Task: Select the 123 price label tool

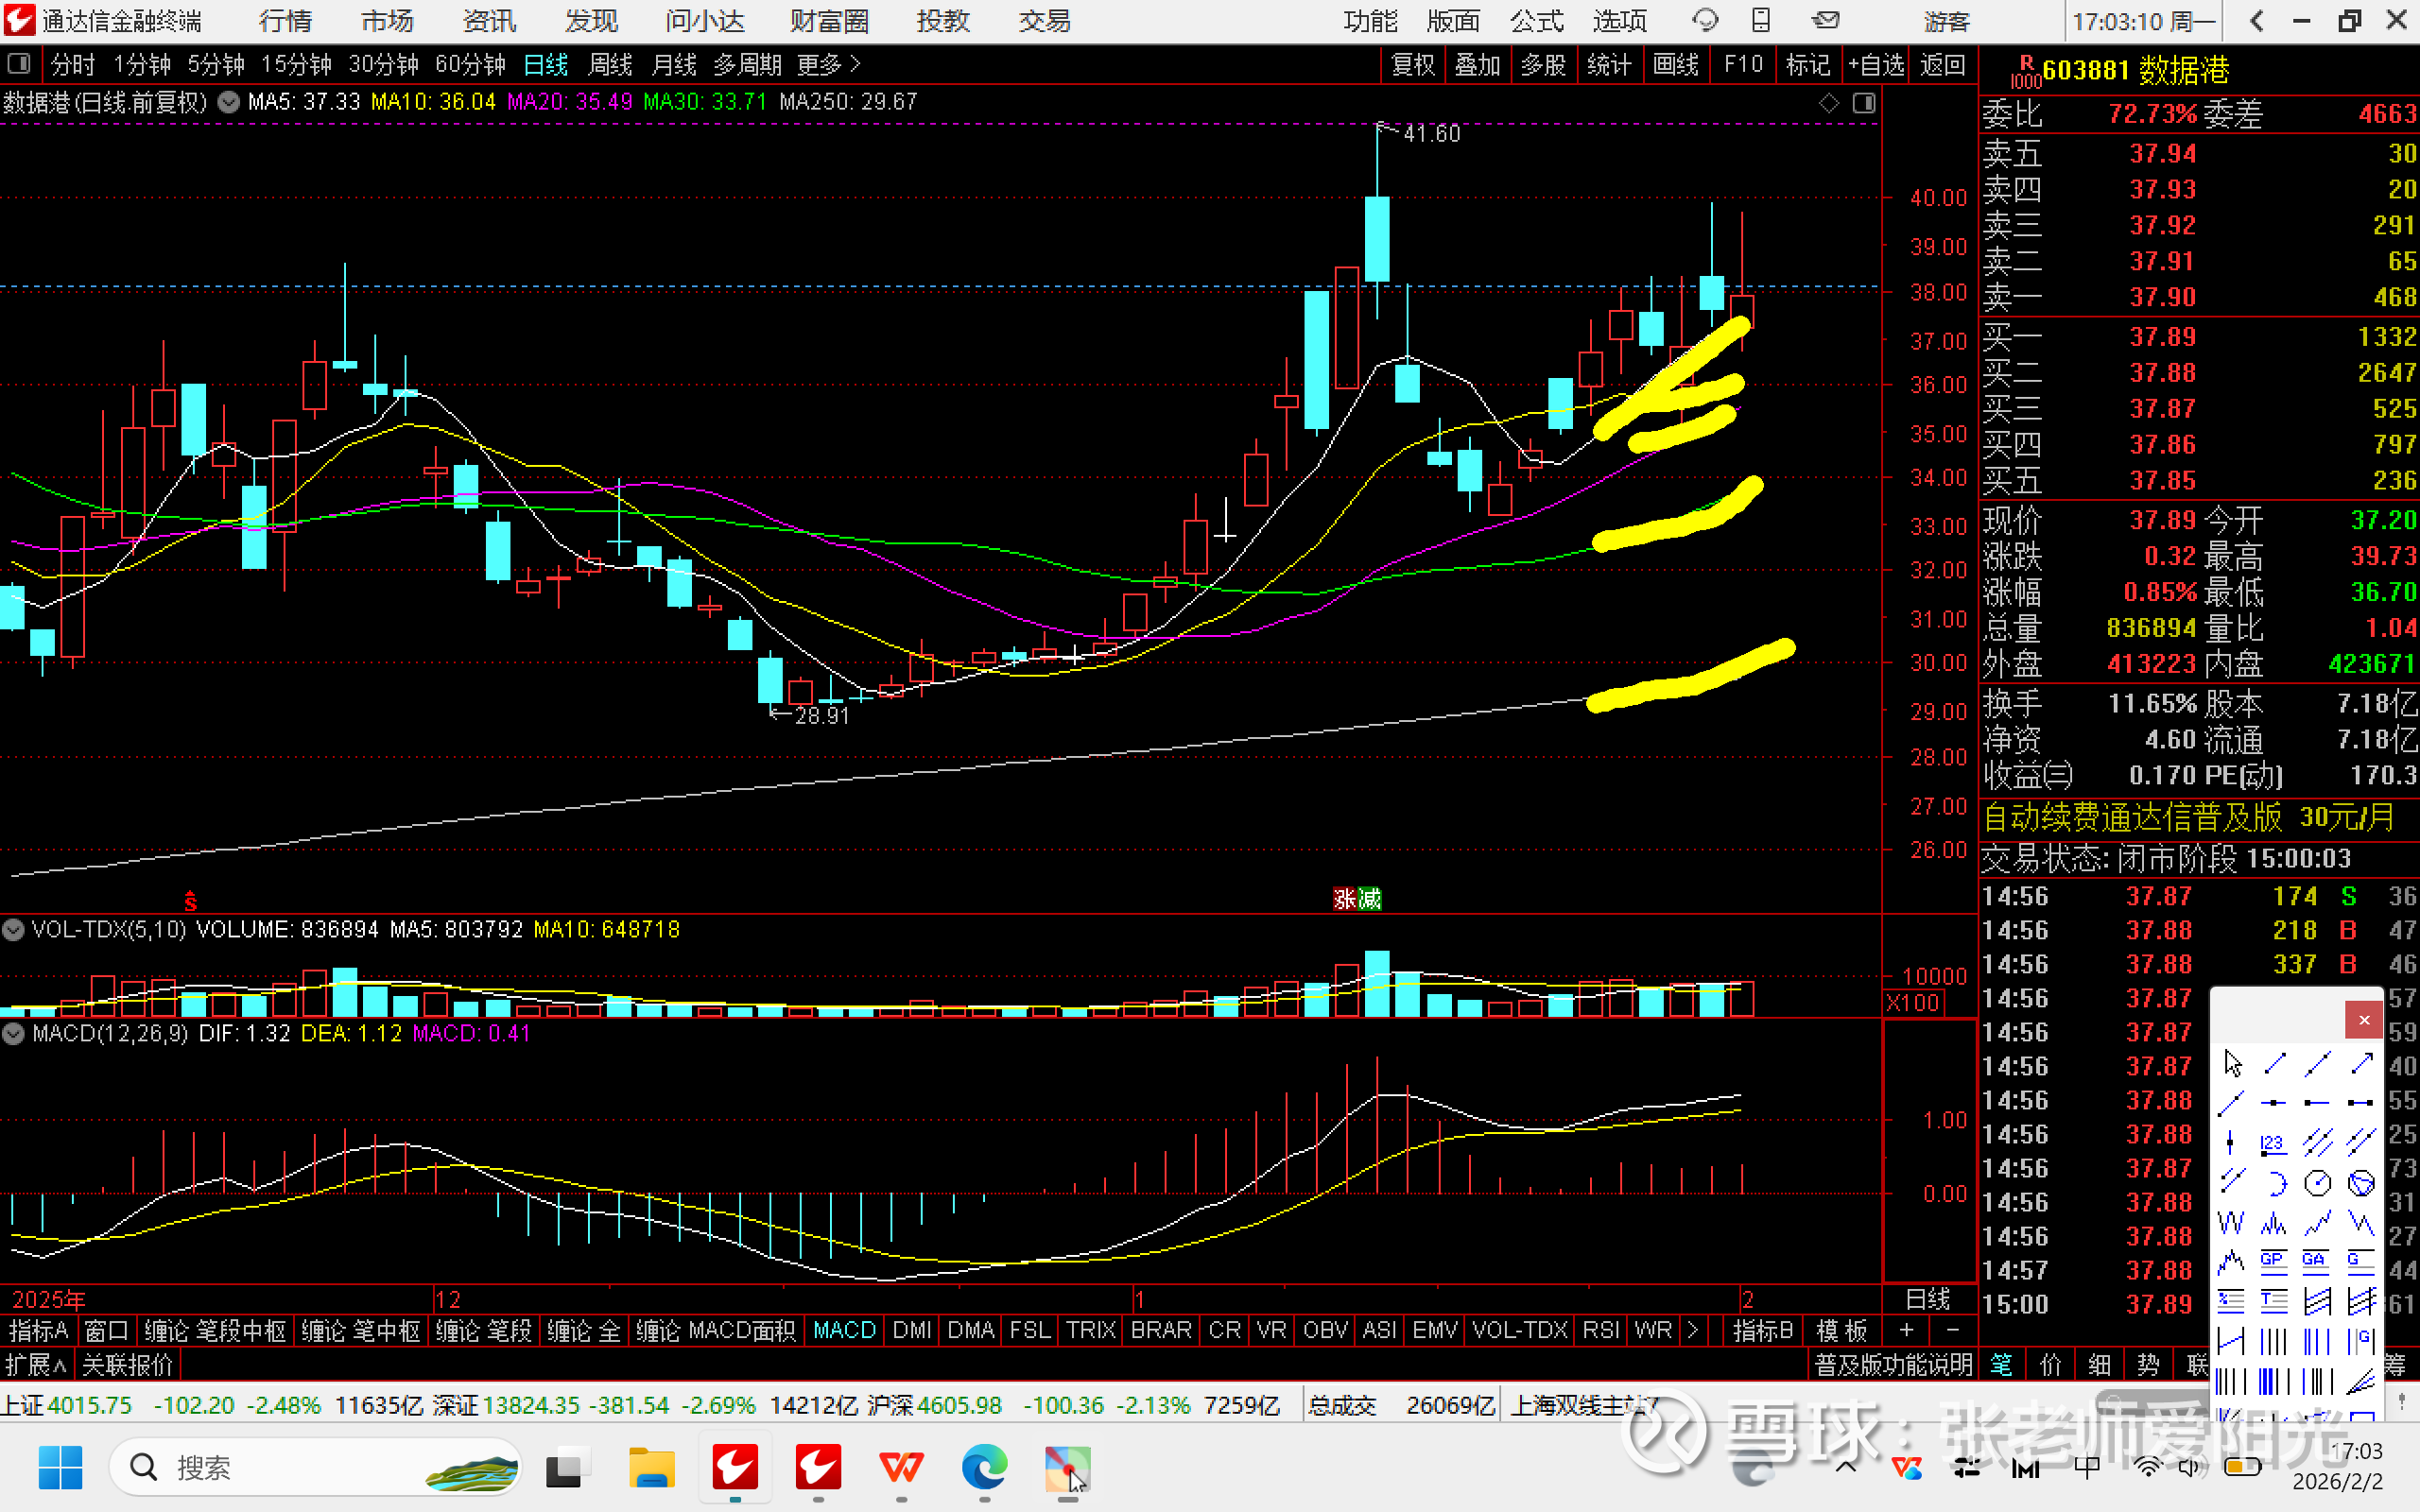Action: point(2273,1143)
